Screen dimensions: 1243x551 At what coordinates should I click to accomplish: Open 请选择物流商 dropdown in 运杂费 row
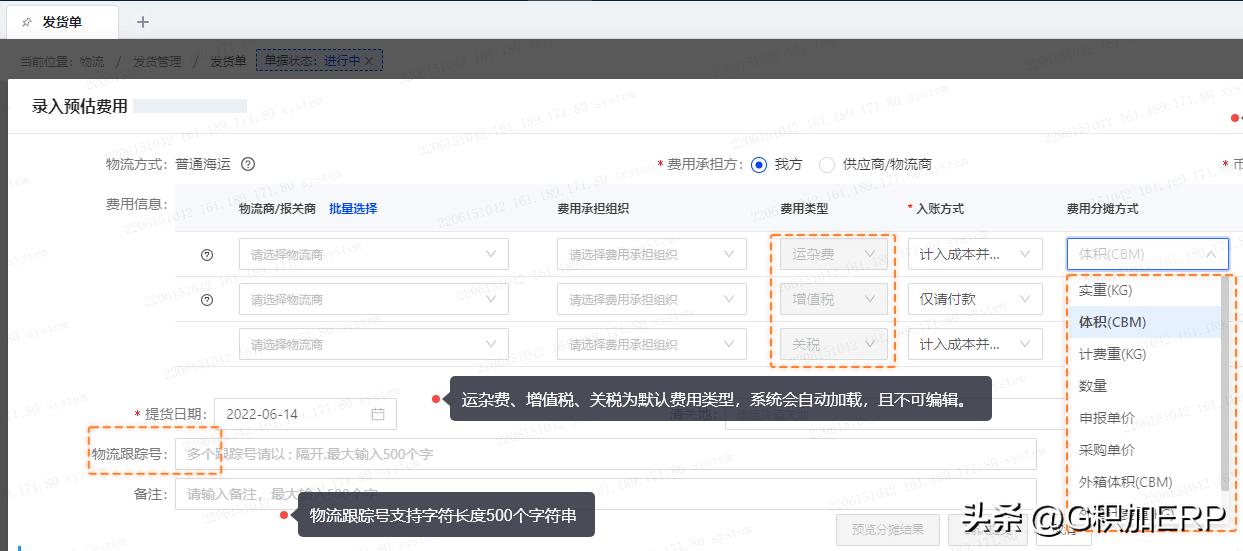click(373, 254)
